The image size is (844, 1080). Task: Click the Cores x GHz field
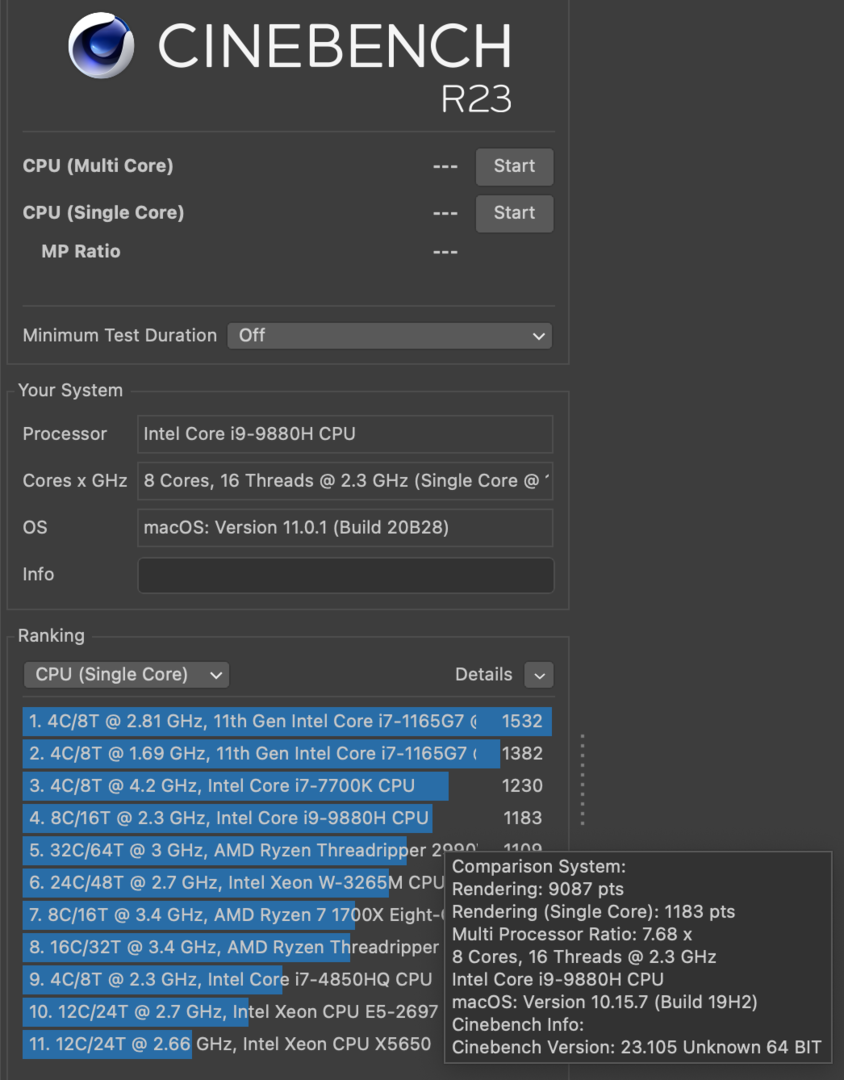[345, 481]
